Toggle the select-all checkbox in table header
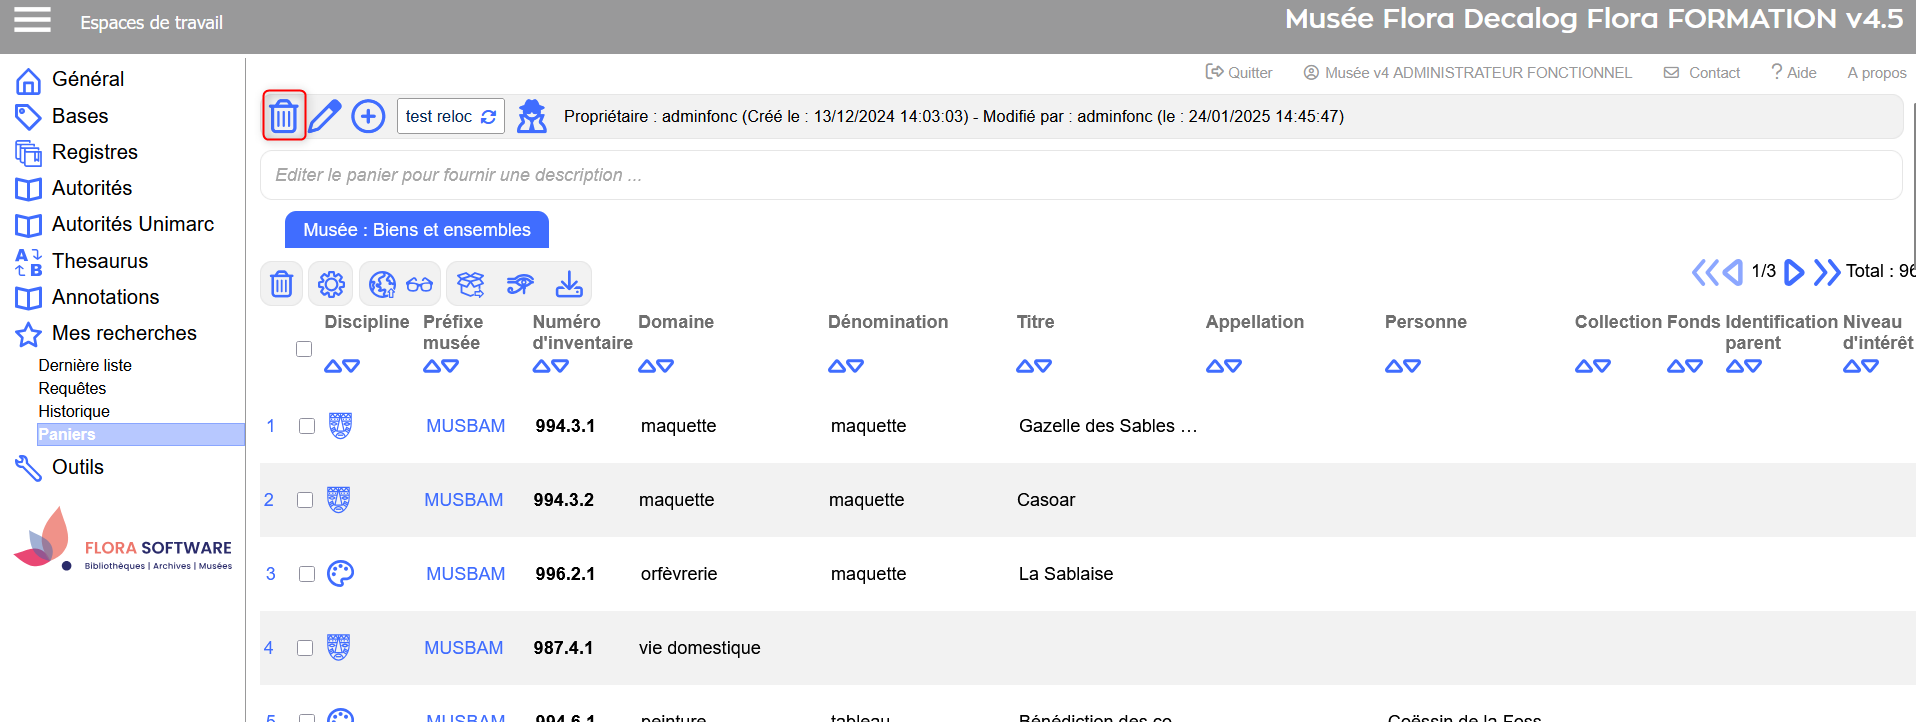 pos(304,349)
